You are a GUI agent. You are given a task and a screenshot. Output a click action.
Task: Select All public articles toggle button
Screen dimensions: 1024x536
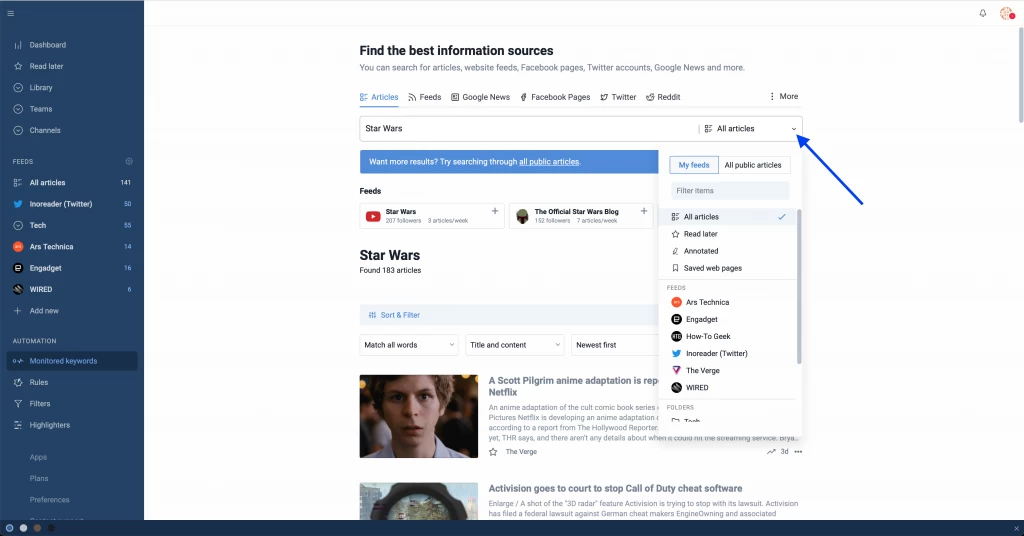click(753, 165)
